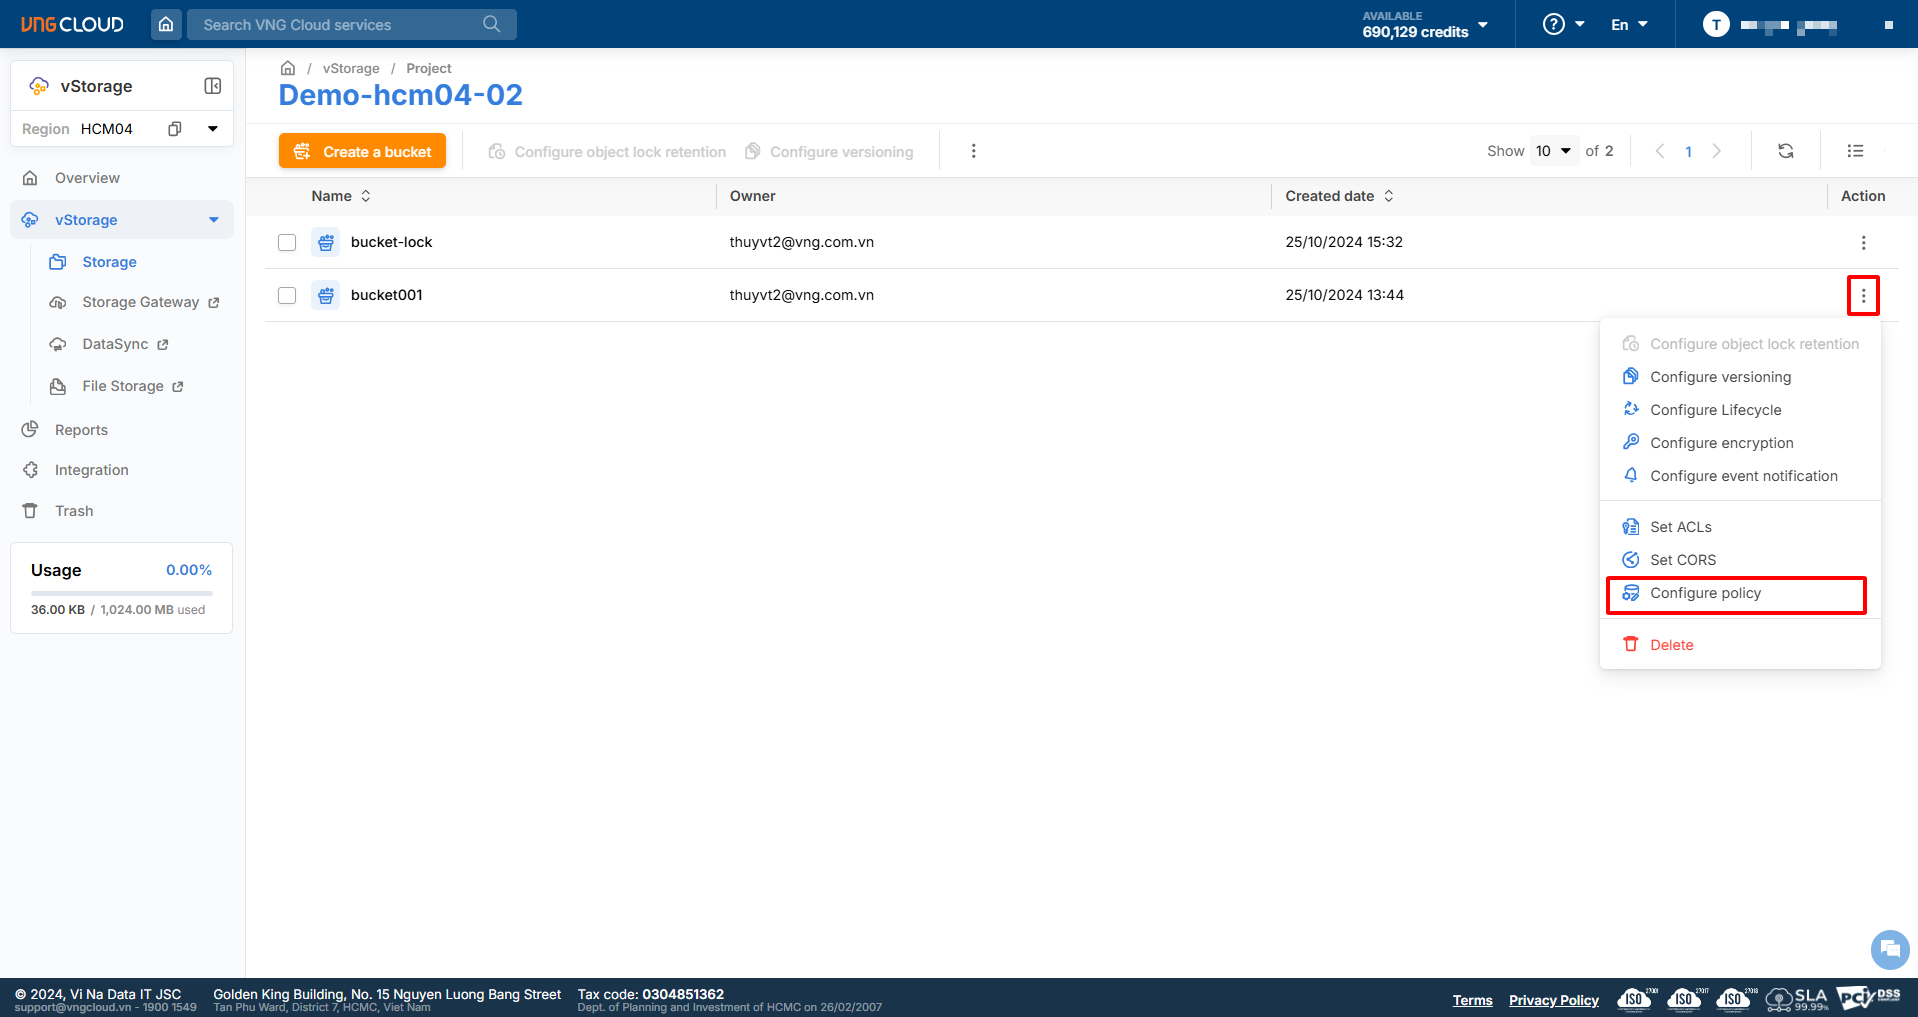This screenshot has width=1918, height=1017.
Task: Select the bucket-lock checkbox
Action: pyautogui.click(x=287, y=243)
